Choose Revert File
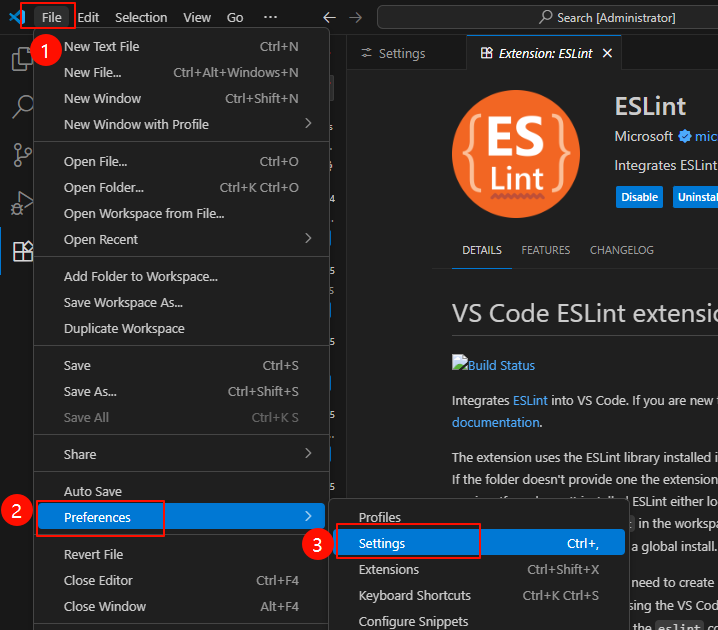The height and width of the screenshot is (630, 718). pyautogui.click(x=181, y=555)
